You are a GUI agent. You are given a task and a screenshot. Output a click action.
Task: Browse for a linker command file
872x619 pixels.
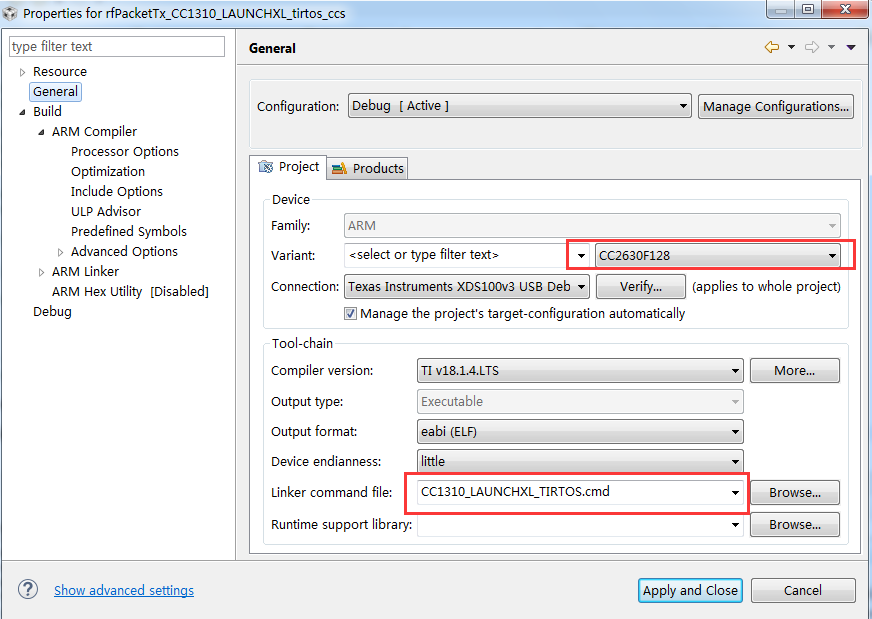coord(795,493)
